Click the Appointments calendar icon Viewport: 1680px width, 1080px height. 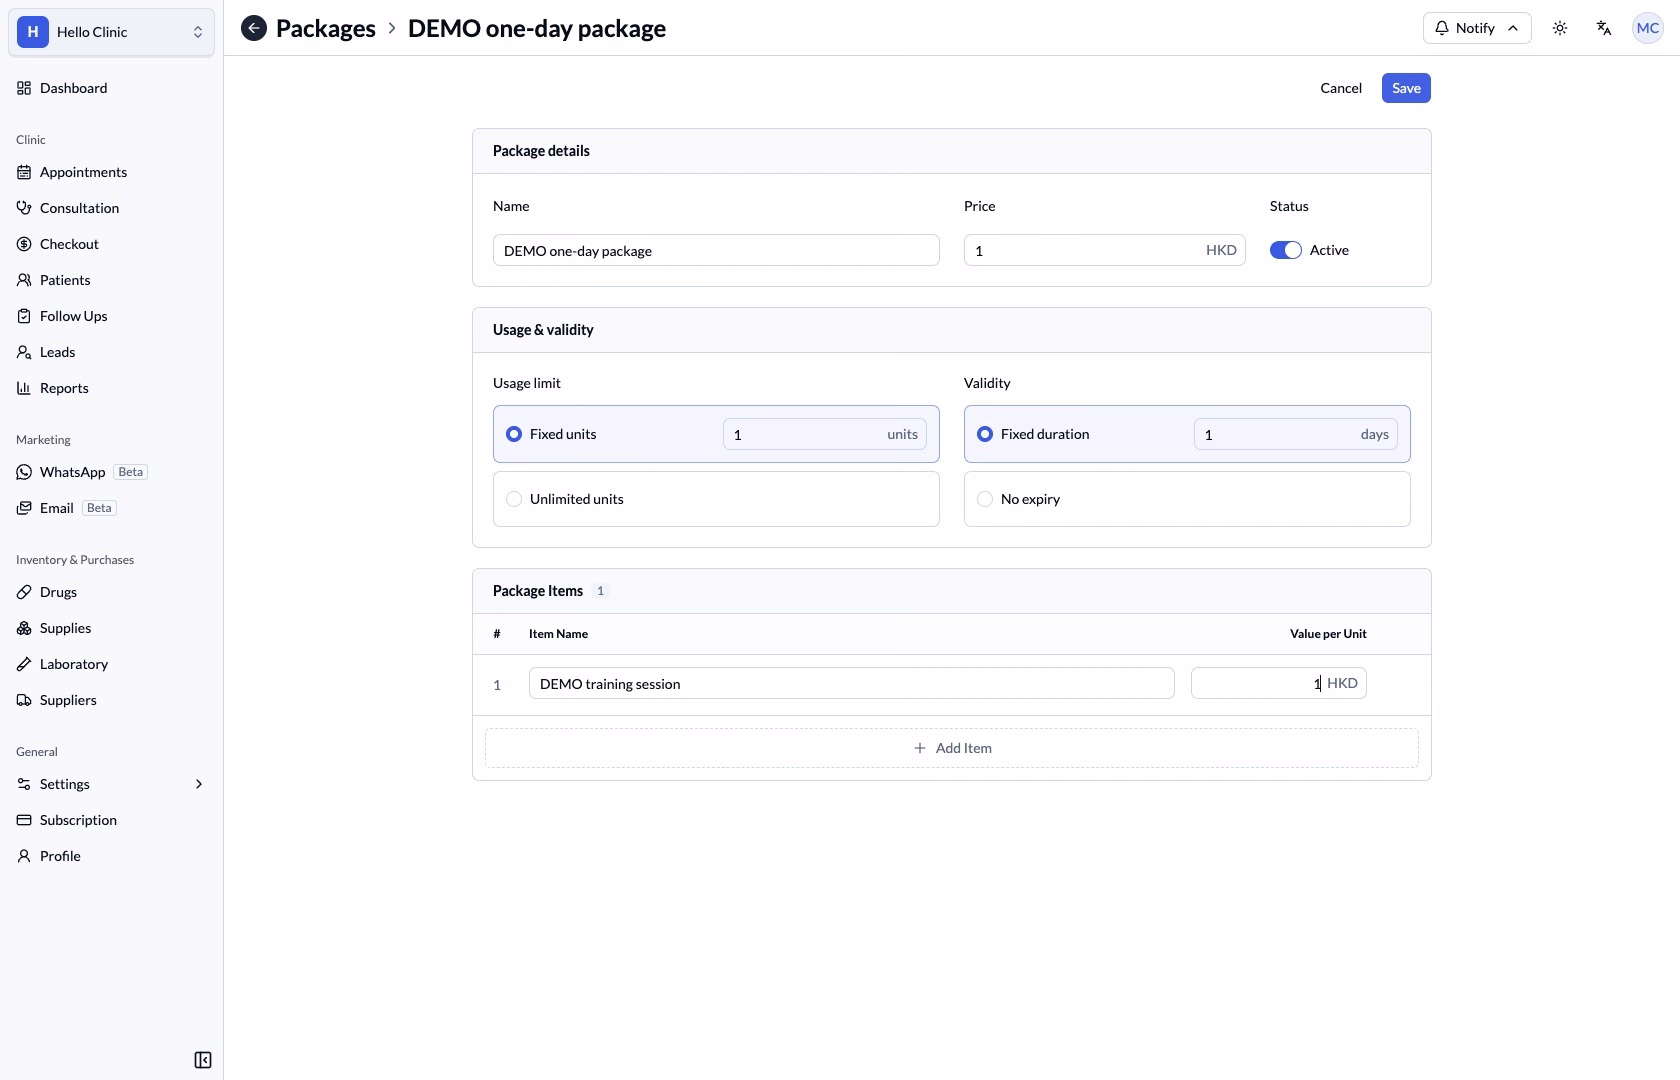pyautogui.click(x=24, y=172)
